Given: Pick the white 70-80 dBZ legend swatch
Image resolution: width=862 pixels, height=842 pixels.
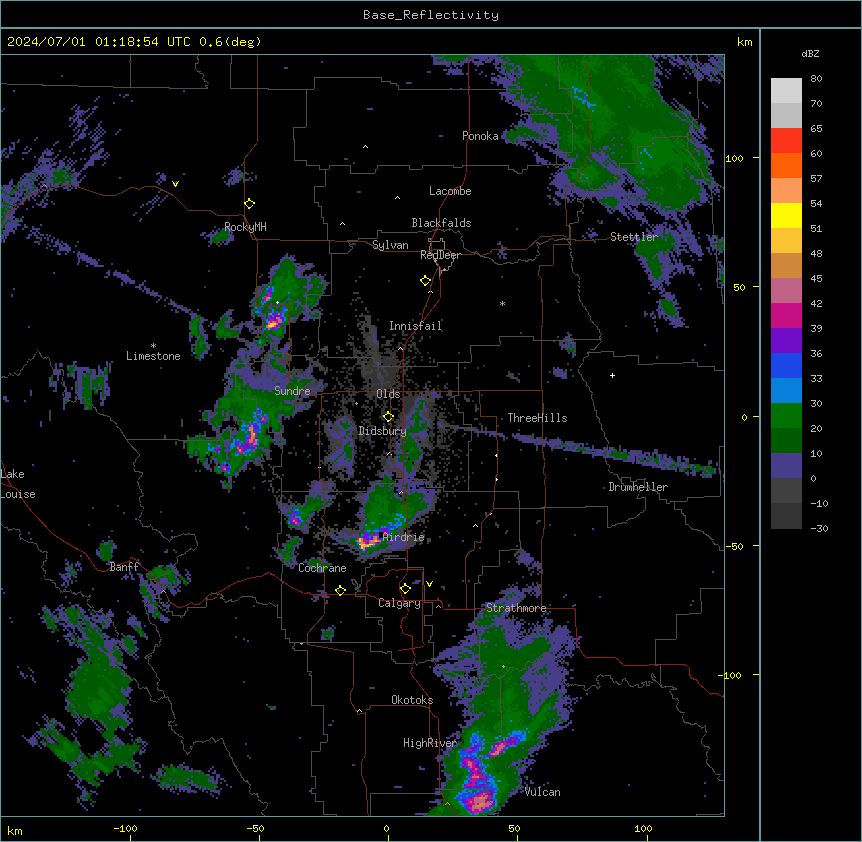Looking at the screenshot, I should (786, 91).
